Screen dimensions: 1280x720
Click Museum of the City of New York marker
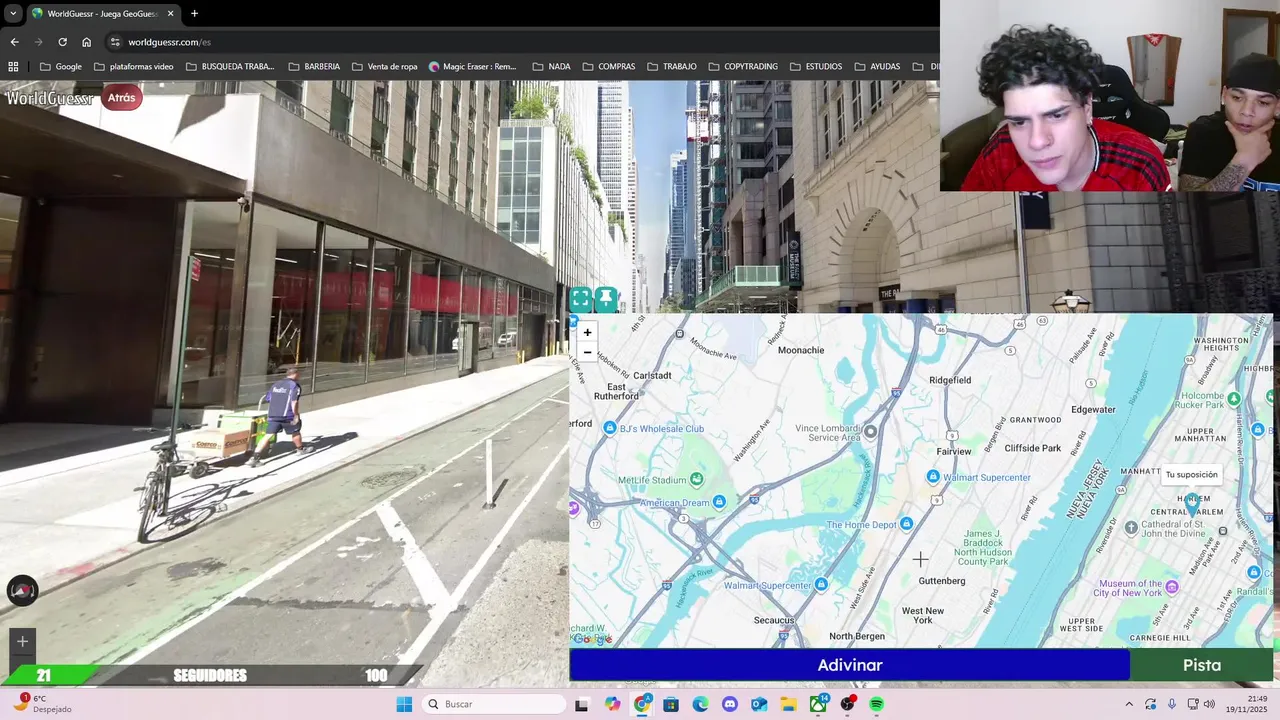(x=1172, y=587)
